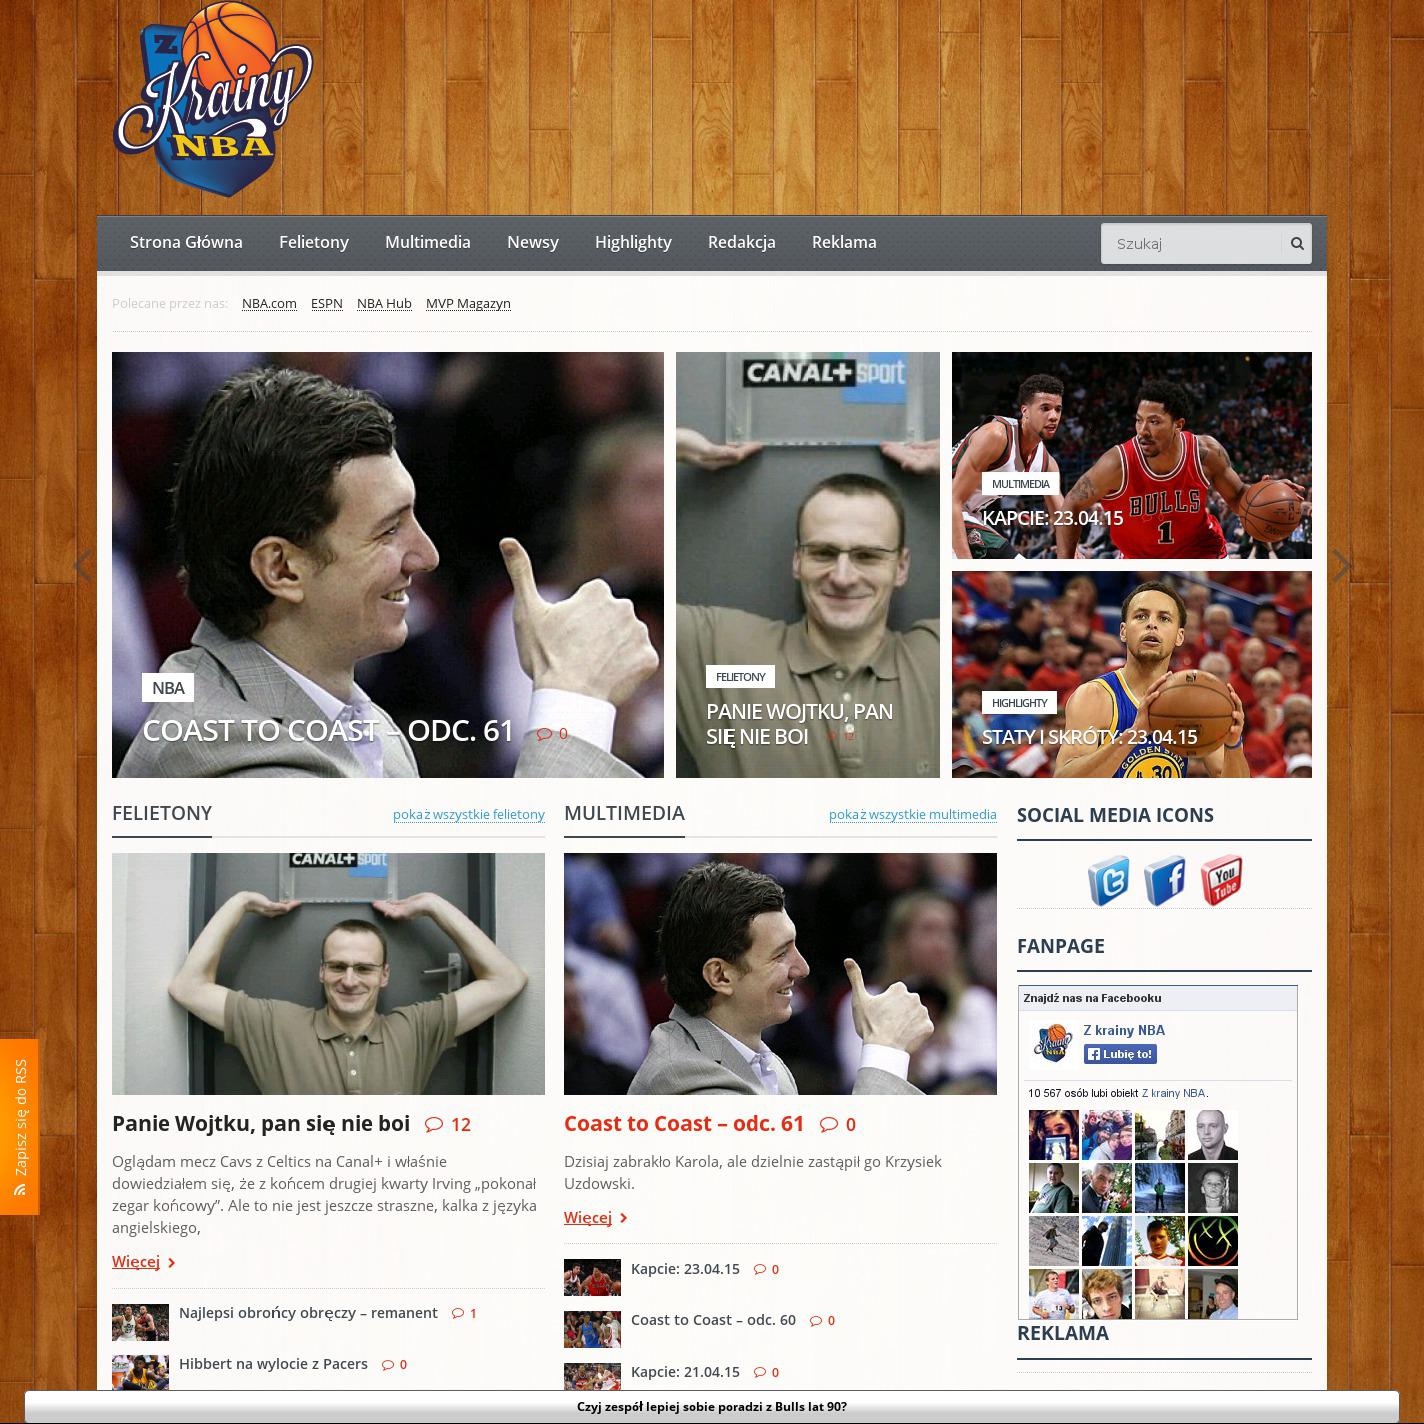The image size is (1424, 1424).
Task: Open the YouTube social media icon
Action: [x=1221, y=881]
